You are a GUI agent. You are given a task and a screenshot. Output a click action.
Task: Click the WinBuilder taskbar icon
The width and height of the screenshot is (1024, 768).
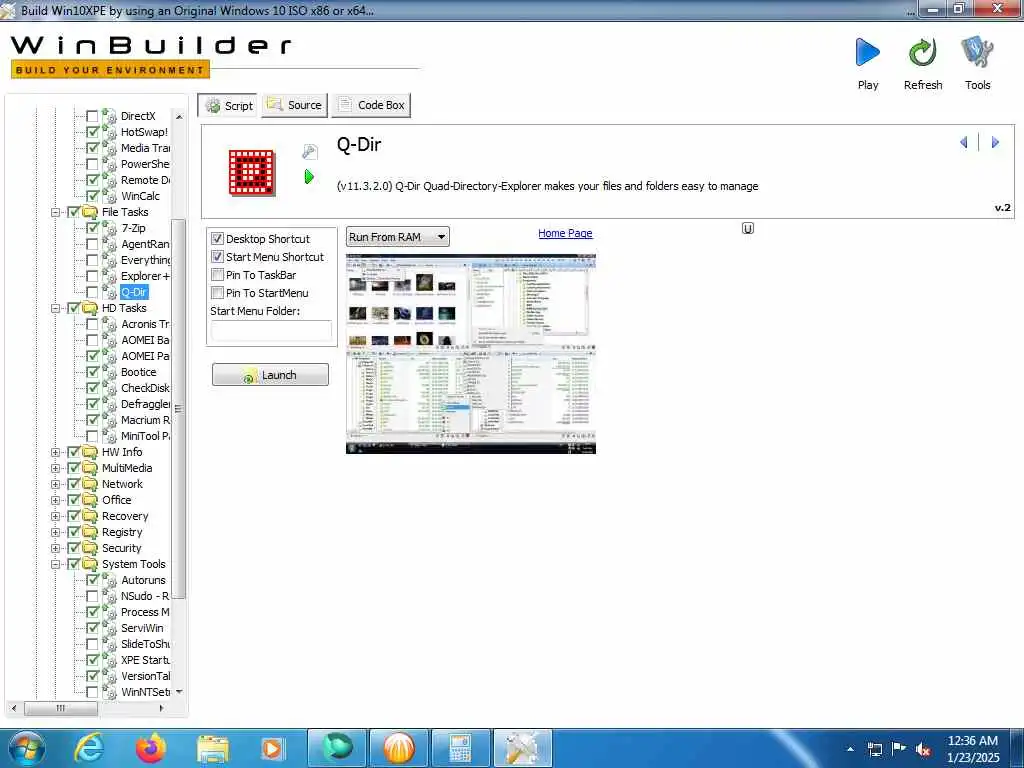522,748
